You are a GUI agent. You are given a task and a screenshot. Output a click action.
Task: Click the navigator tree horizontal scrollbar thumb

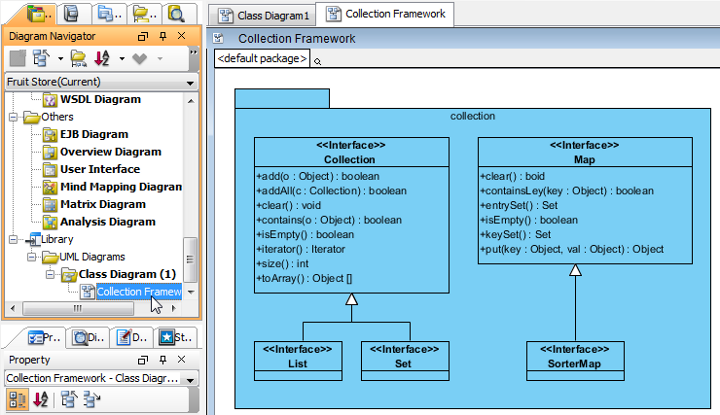coord(78,308)
